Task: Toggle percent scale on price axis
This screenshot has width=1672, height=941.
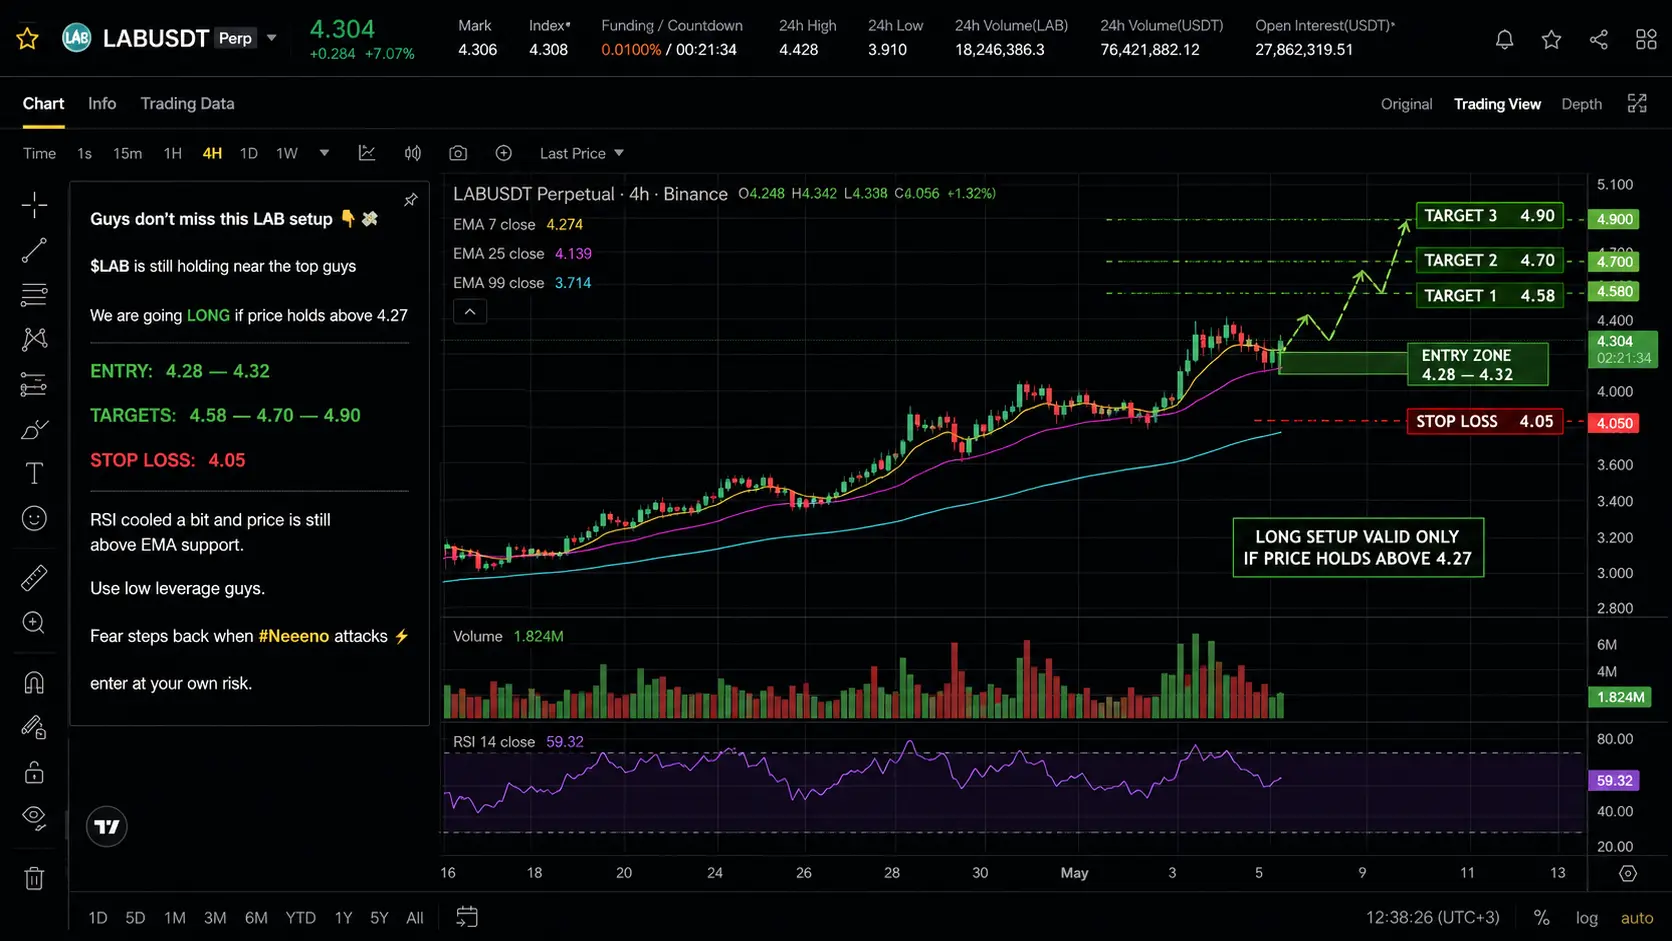Action: tap(1542, 918)
